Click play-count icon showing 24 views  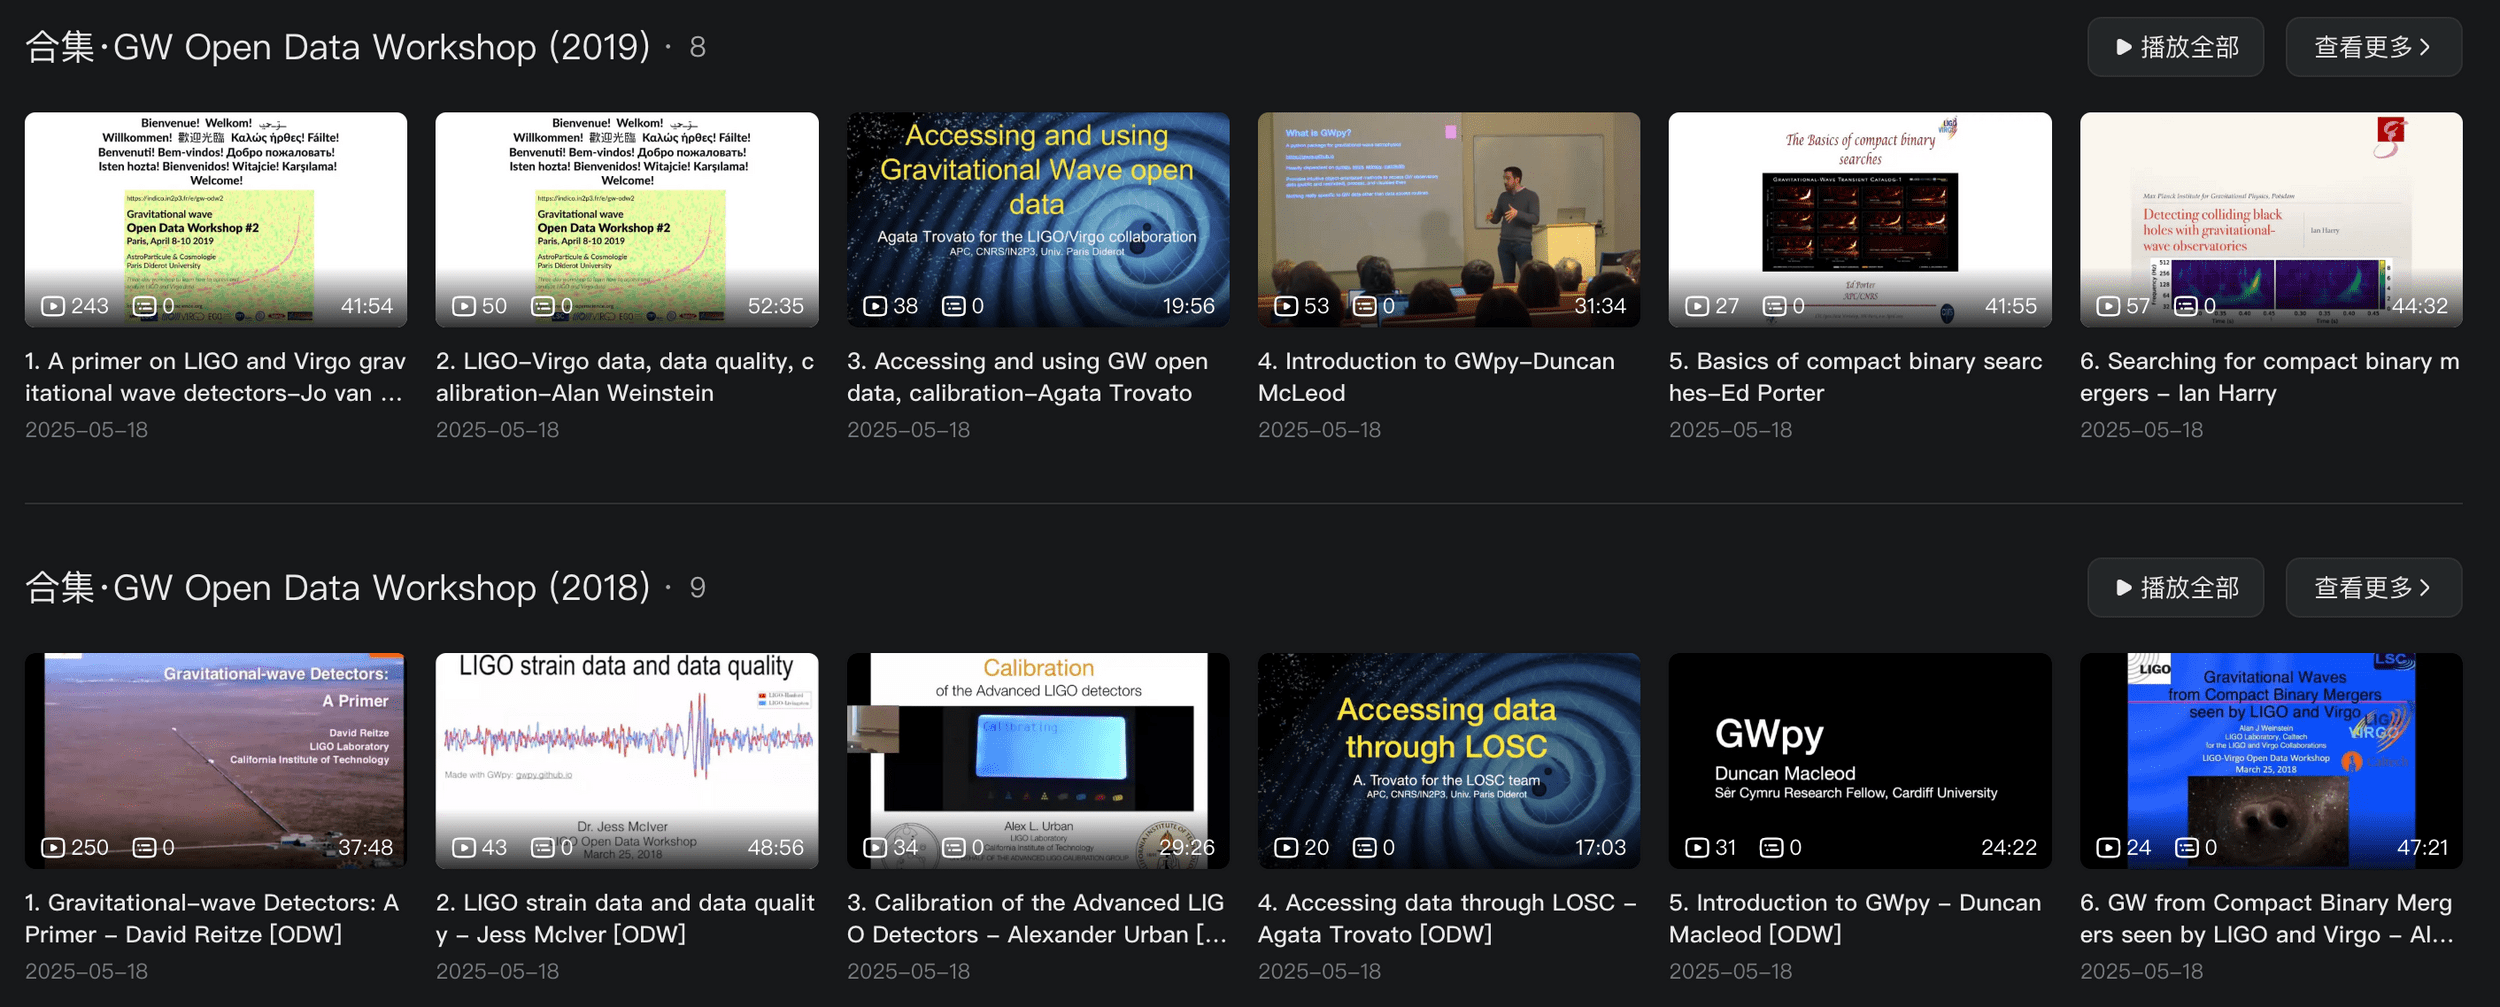pos(2108,848)
